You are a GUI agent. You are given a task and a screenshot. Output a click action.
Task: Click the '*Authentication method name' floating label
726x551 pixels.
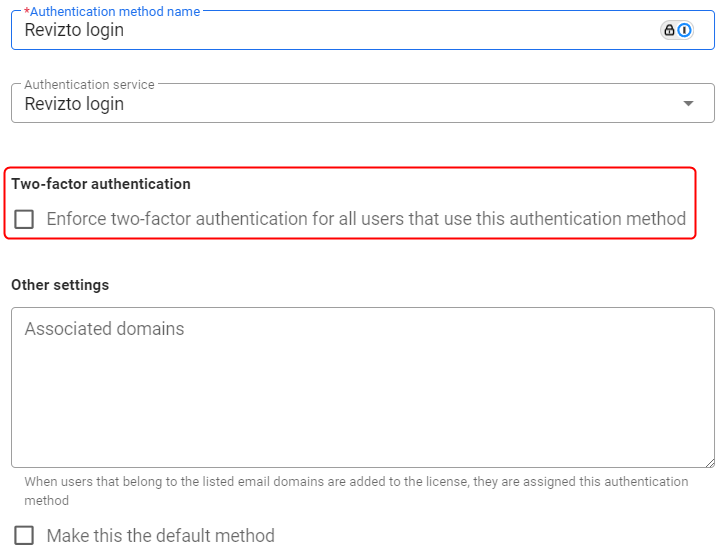point(111,11)
